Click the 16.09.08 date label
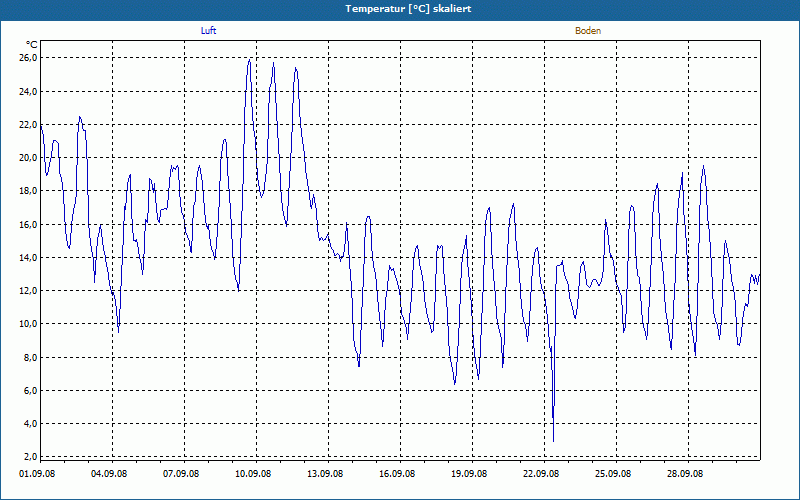The height and width of the screenshot is (500, 800). point(397,473)
